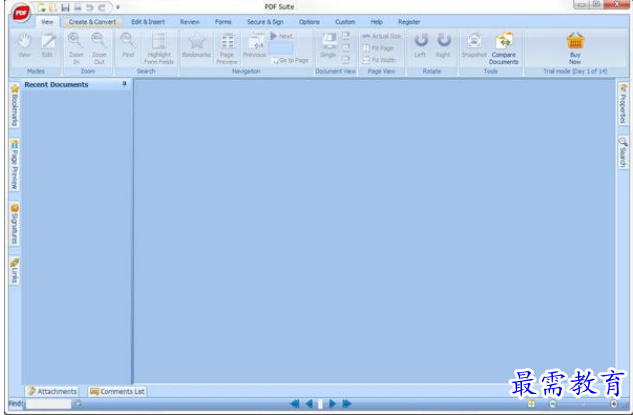Click Actual Size in Page View

[x=381, y=36]
